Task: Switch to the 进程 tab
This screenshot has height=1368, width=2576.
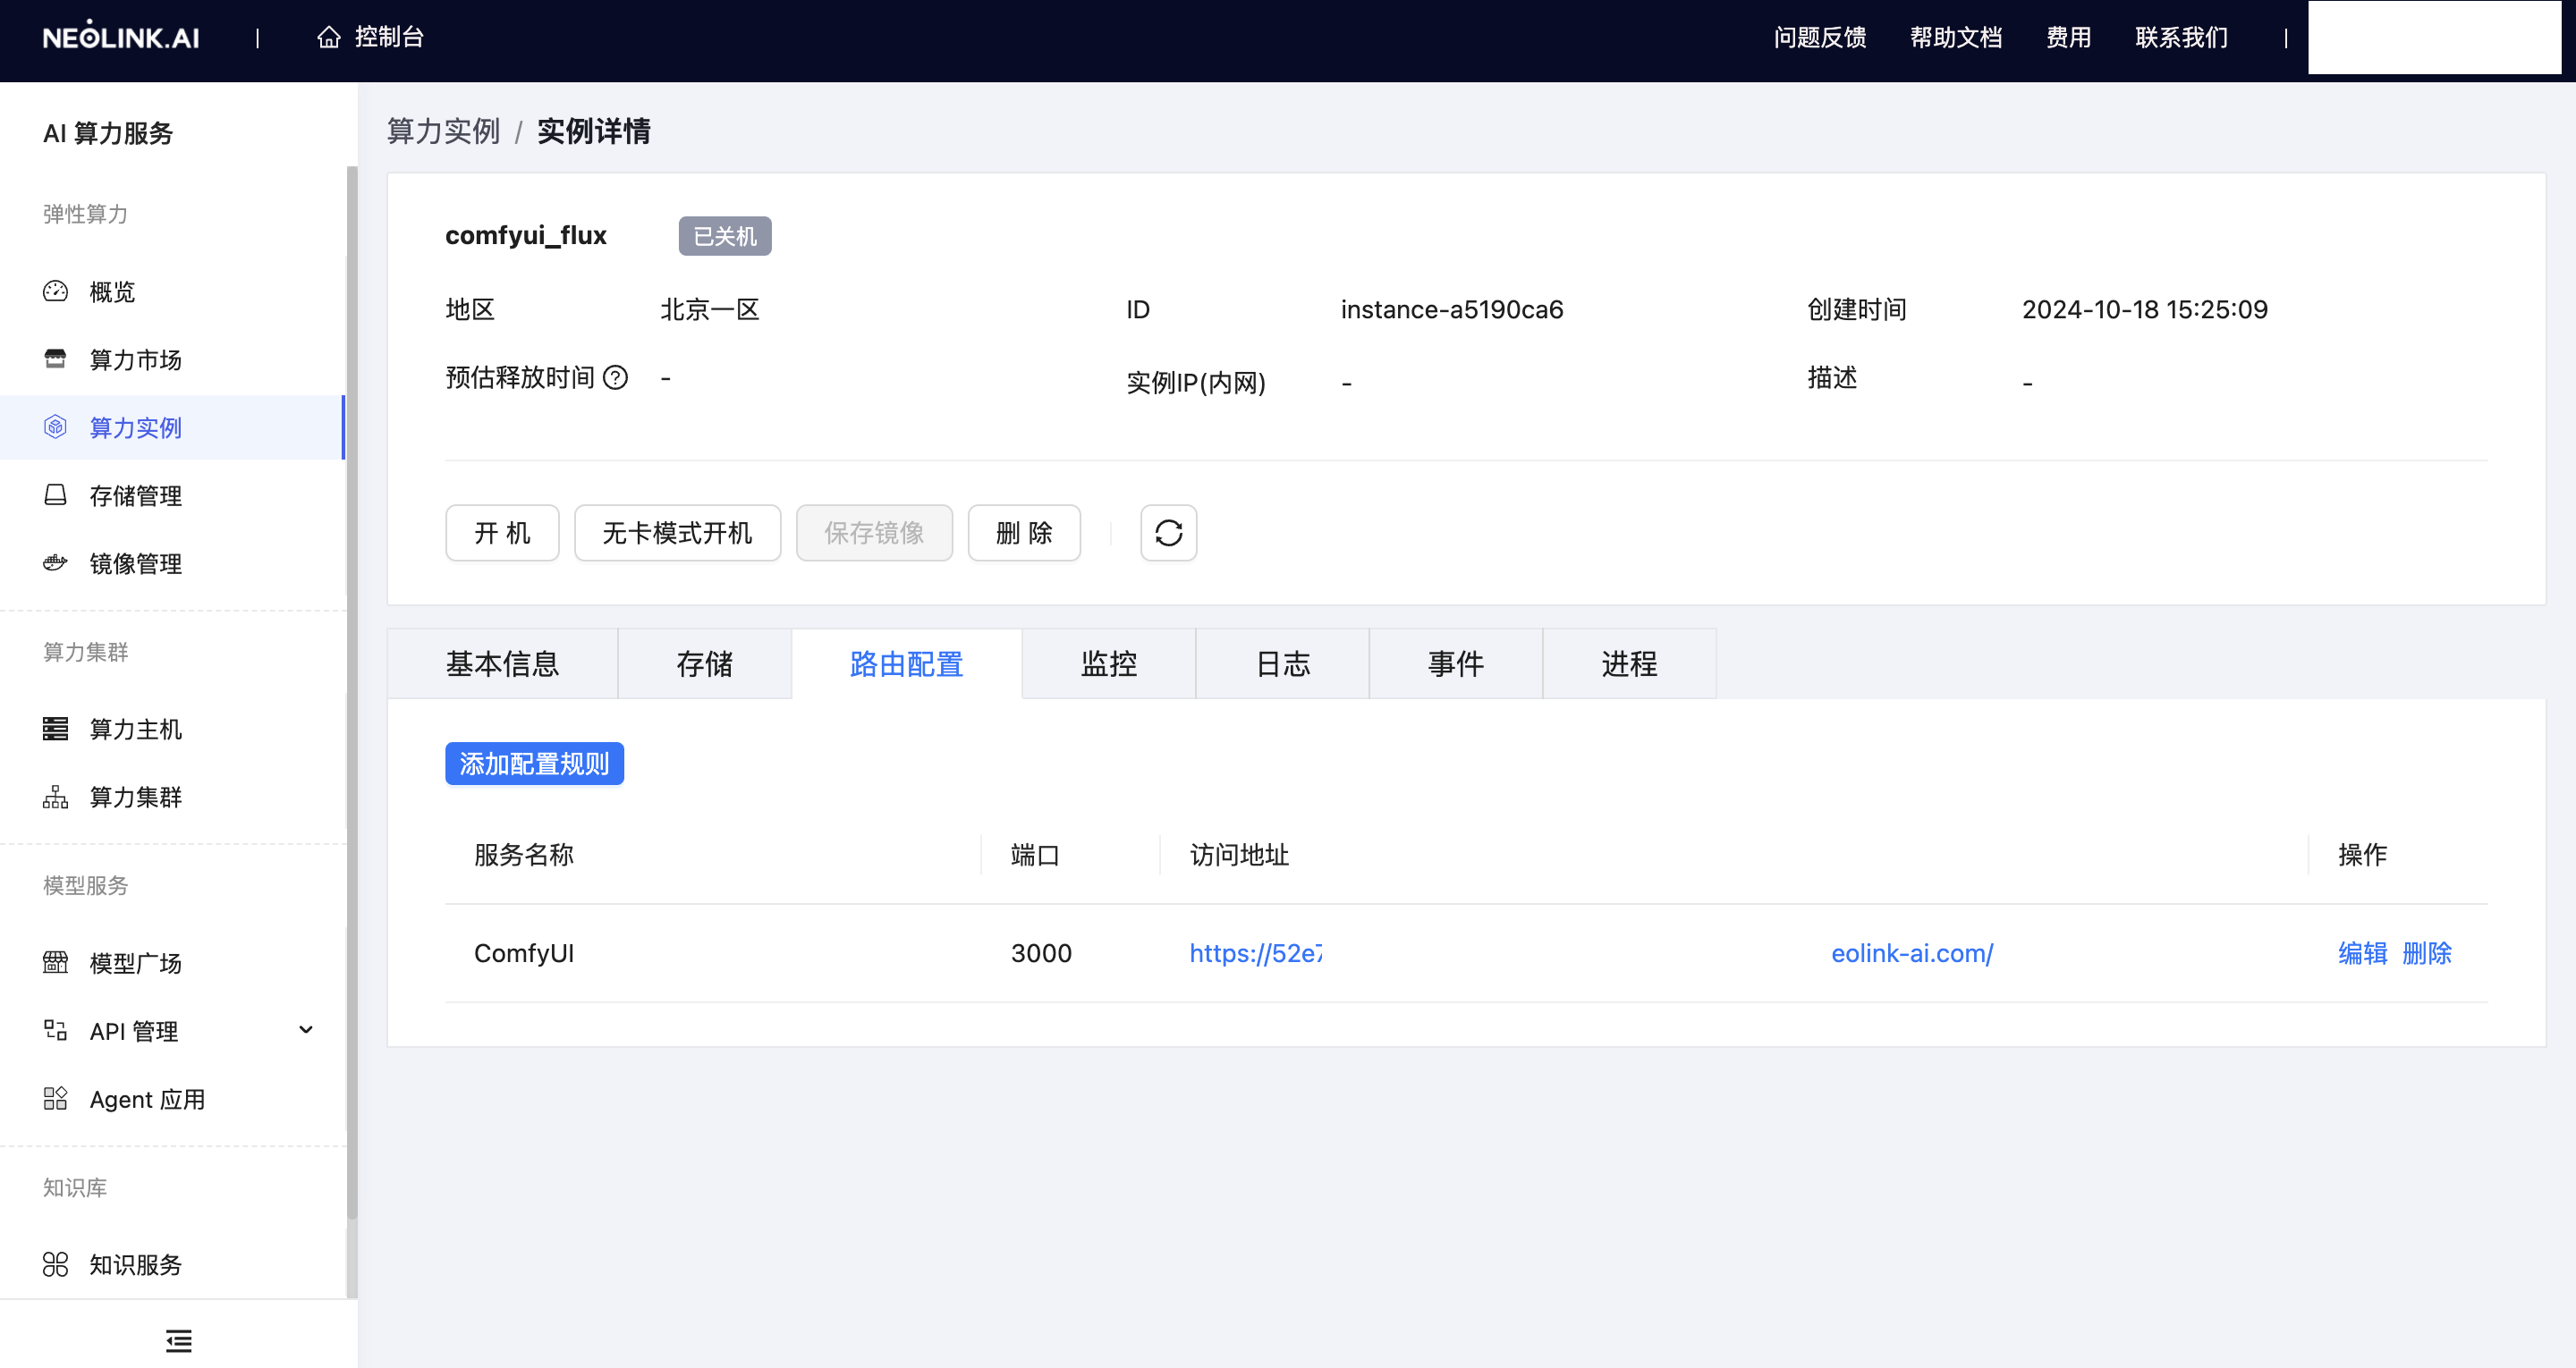Action: [x=1630, y=664]
